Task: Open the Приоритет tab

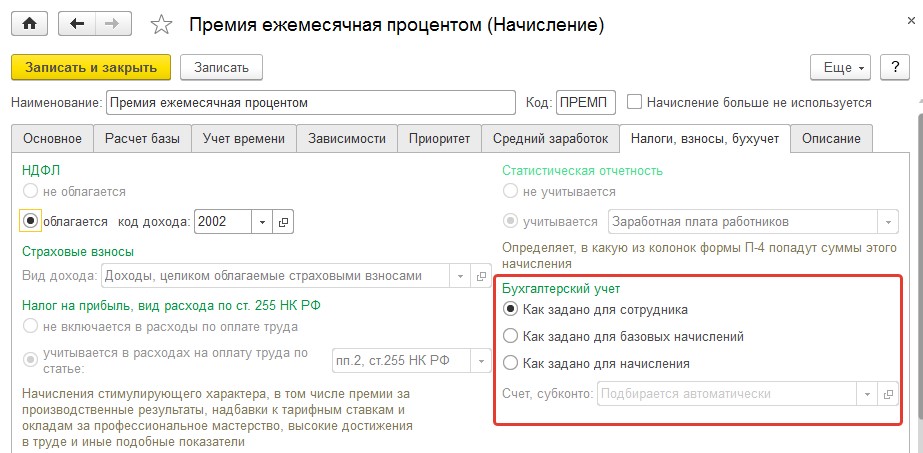Action: click(x=439, y=139)
